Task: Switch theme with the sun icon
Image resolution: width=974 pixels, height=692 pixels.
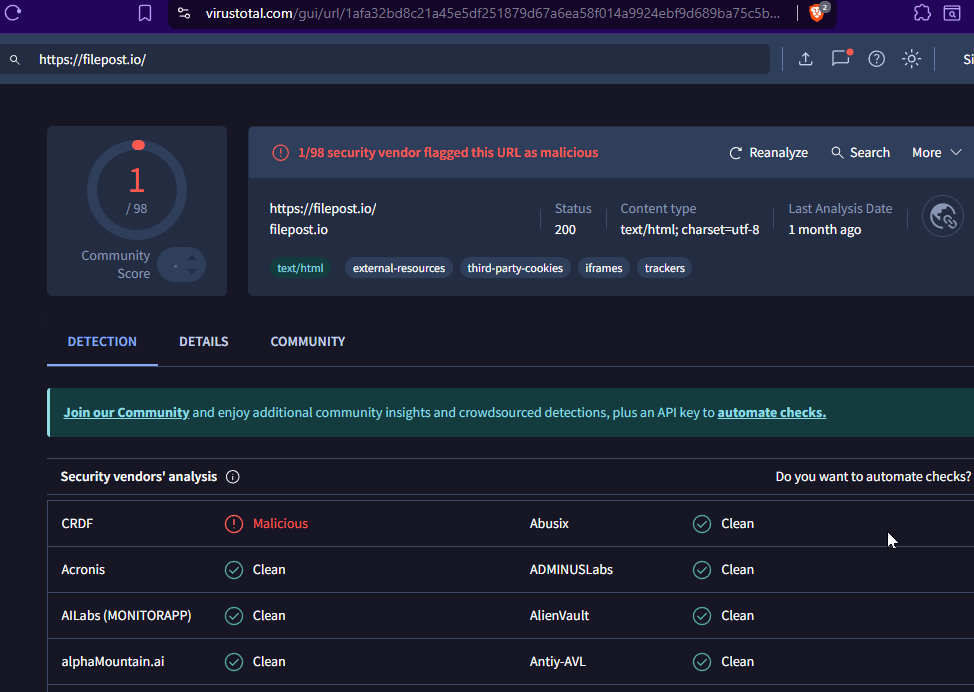Action: tap(911, 59)
